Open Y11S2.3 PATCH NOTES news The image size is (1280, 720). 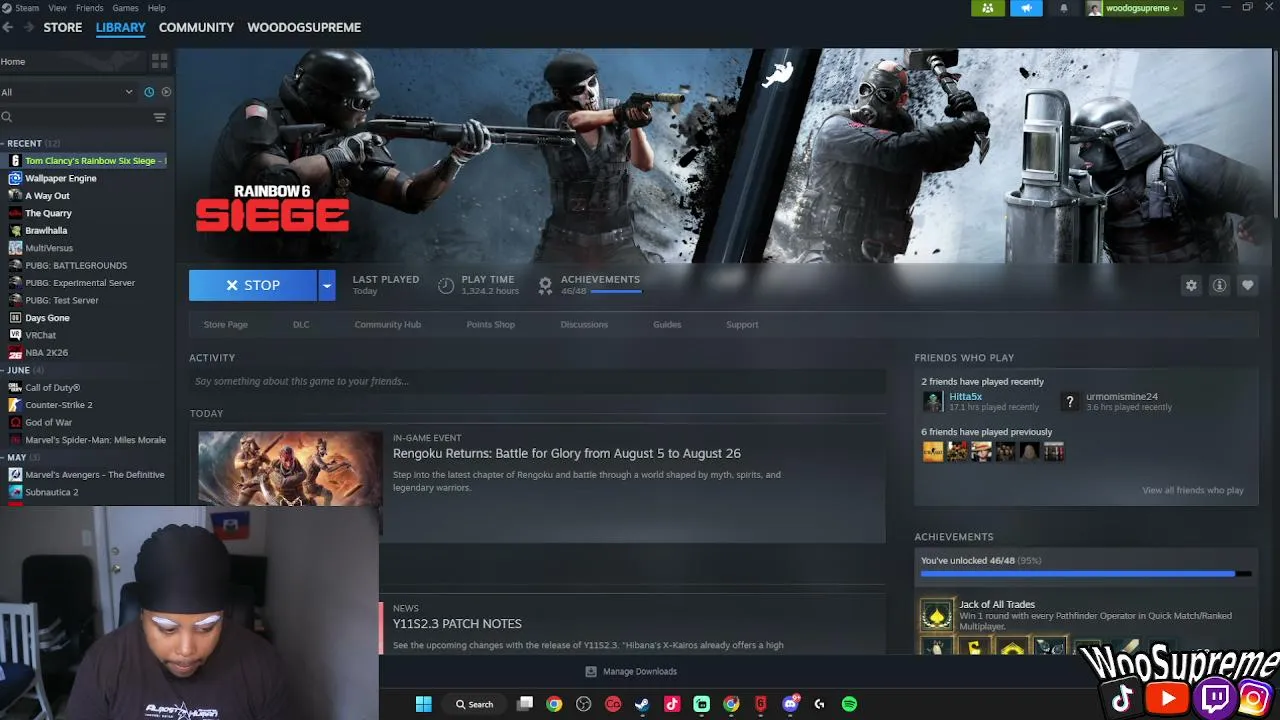[457, 623]
